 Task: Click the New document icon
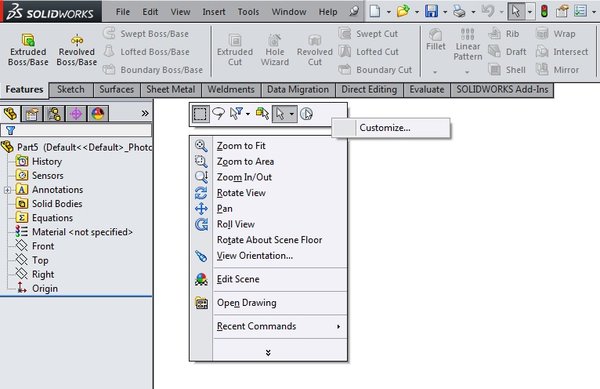[x=375, y=11]
